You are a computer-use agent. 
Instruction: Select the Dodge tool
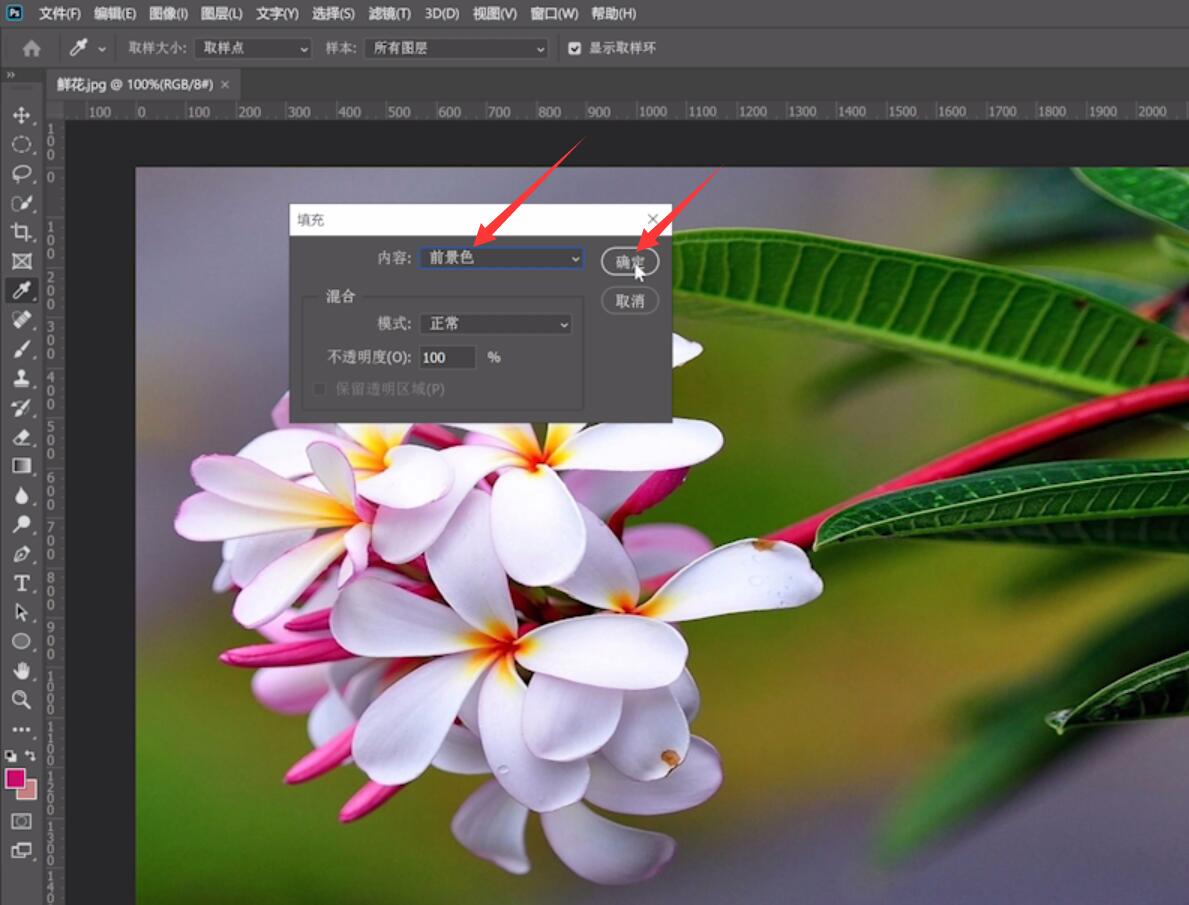coord(21,524)
